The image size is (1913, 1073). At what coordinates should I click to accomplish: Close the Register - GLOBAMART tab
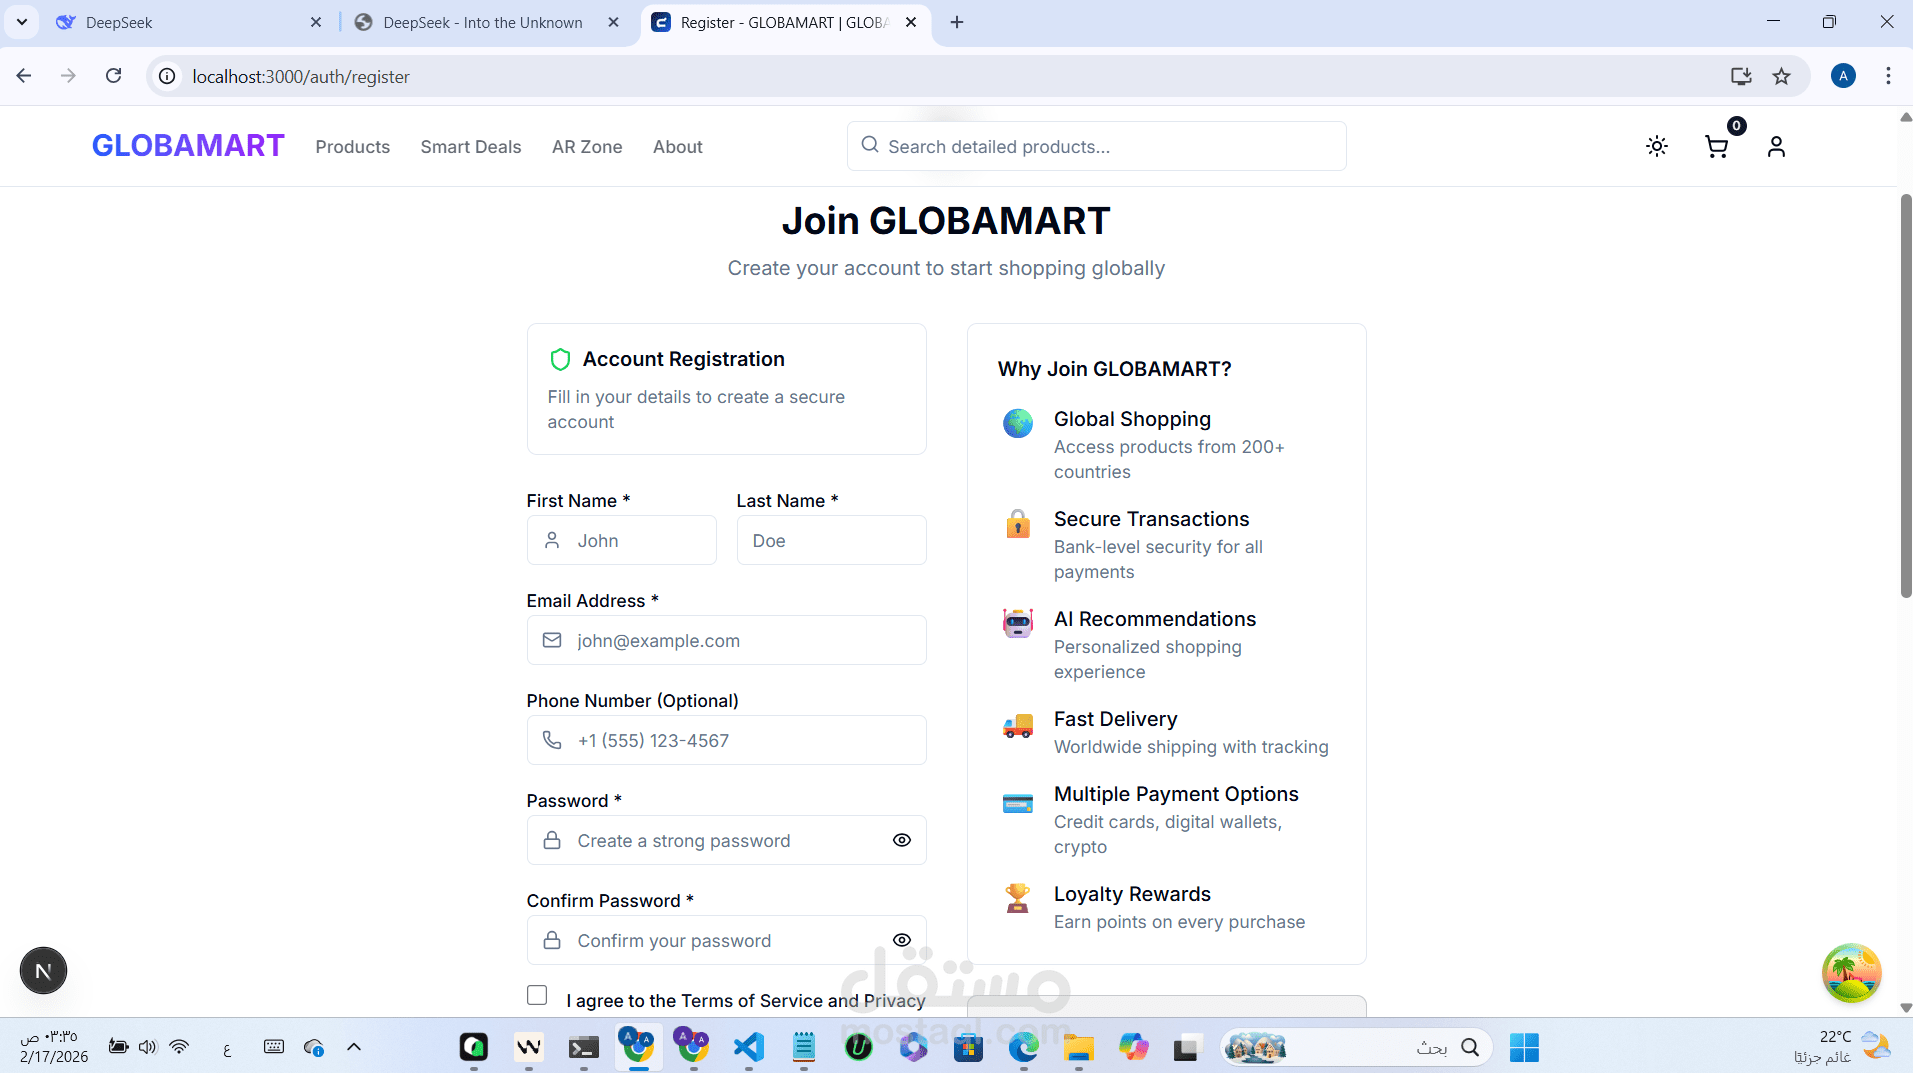pyautogui.click(x=911, y=22)
